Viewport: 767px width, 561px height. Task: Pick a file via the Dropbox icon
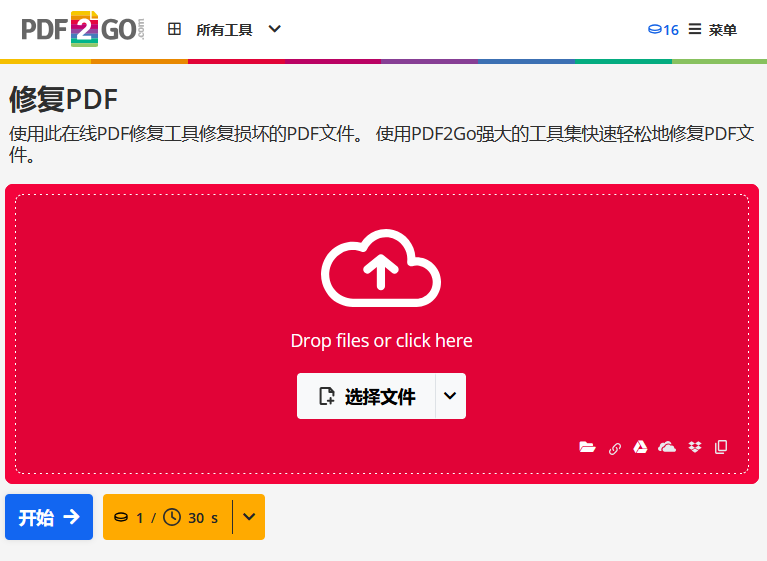pyautogui.click(x=695, y=447)
